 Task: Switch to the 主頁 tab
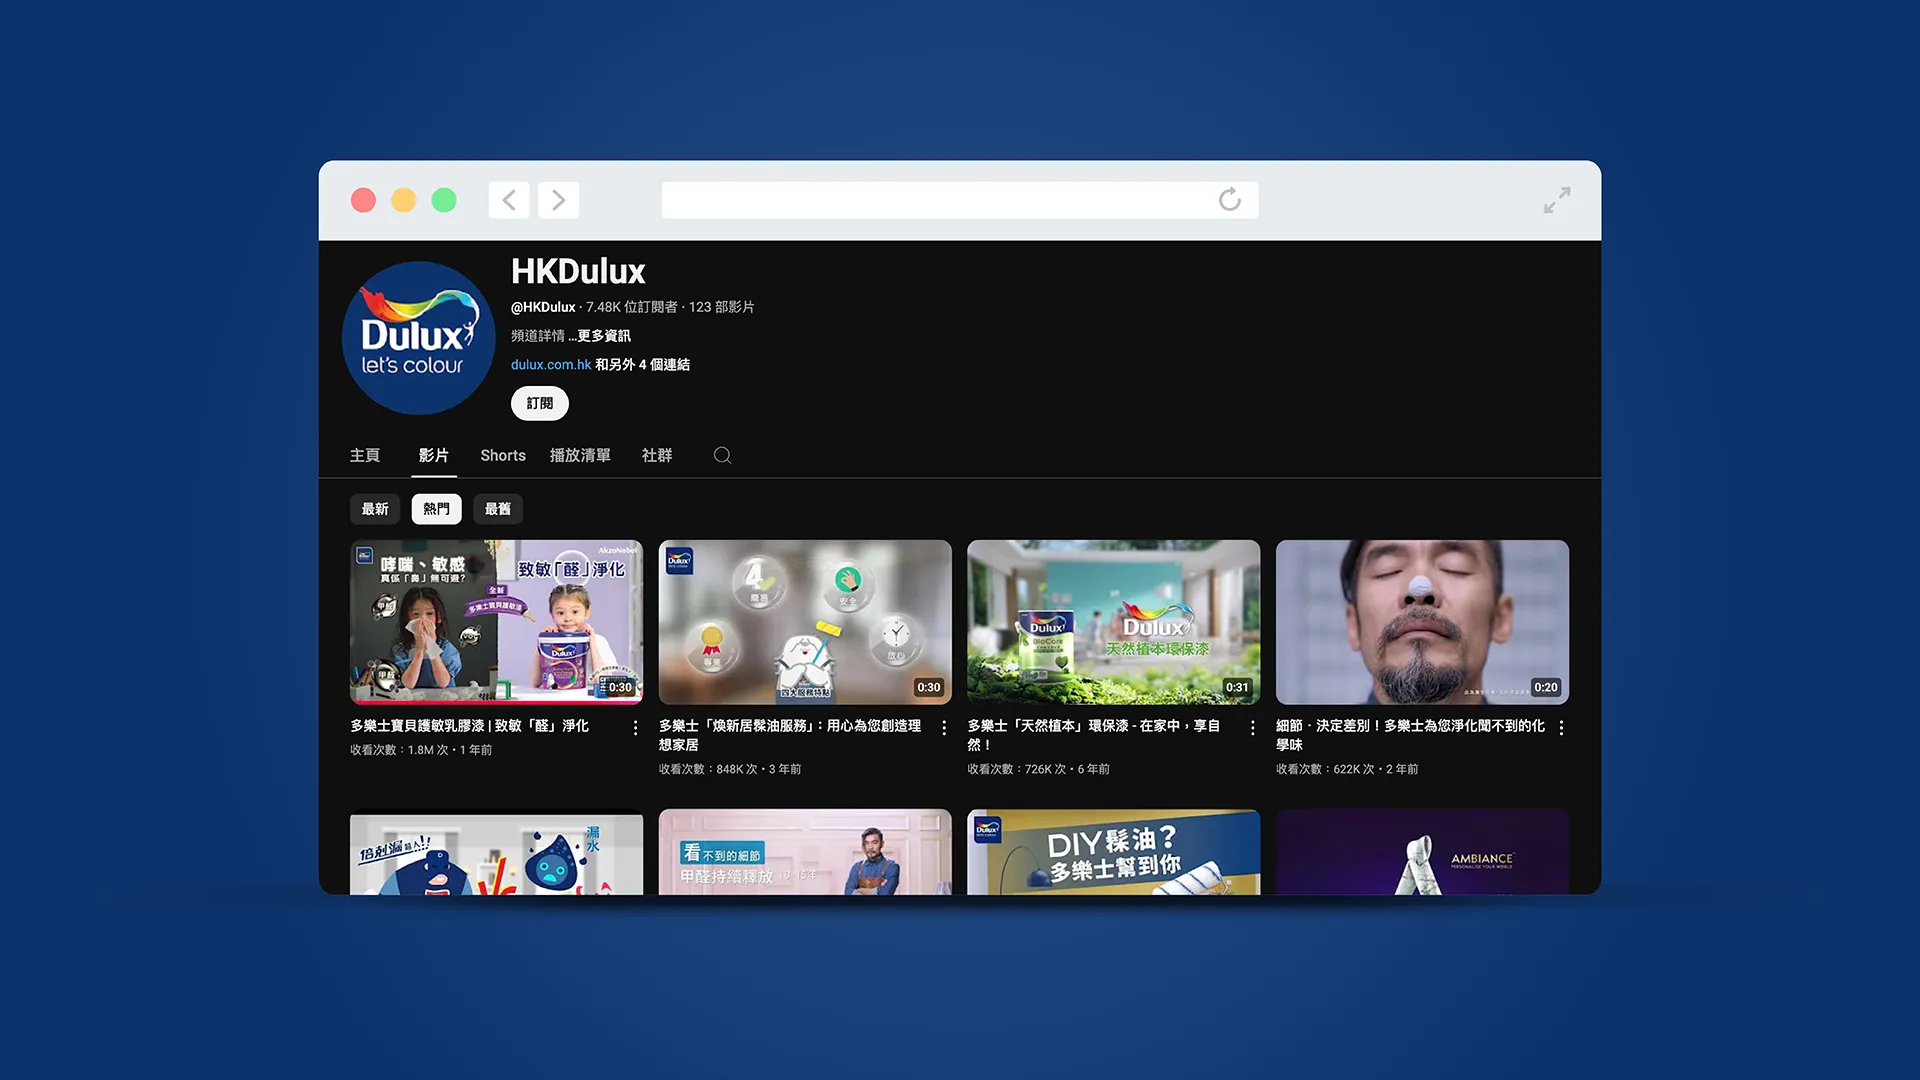pos(365,455)
